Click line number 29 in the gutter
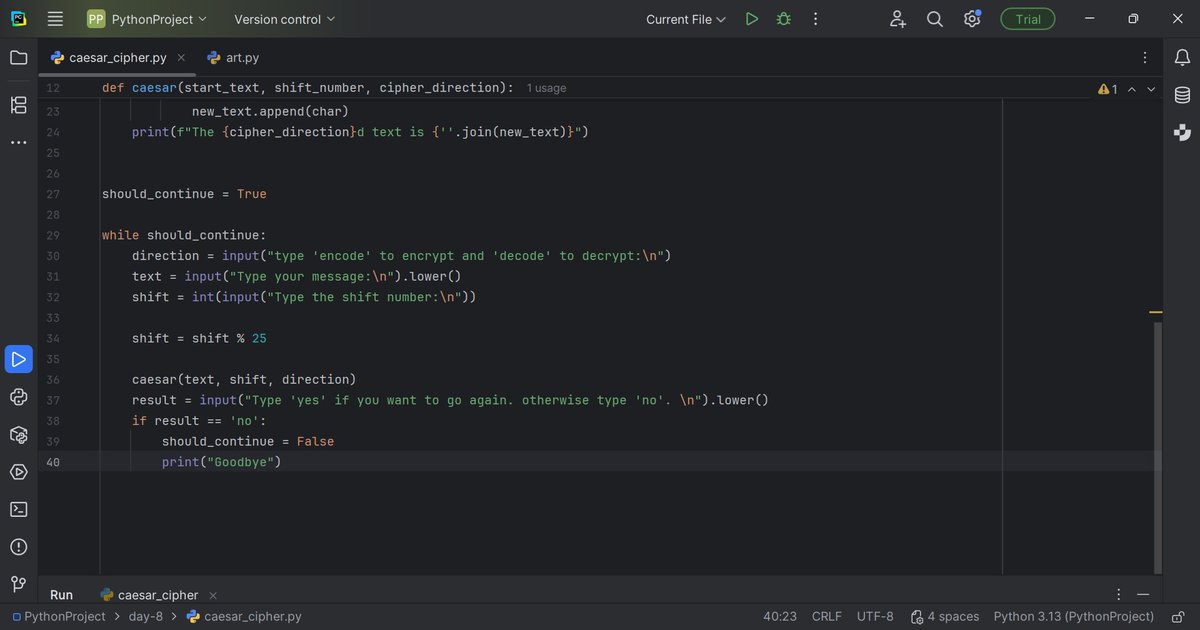 pos(53,235)
